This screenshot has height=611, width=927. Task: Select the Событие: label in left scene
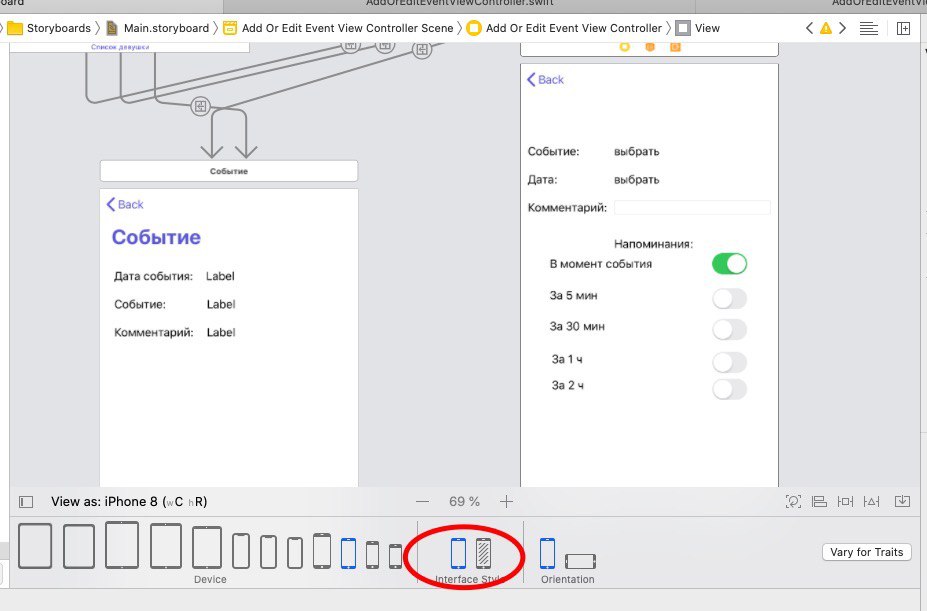(140, 305)
